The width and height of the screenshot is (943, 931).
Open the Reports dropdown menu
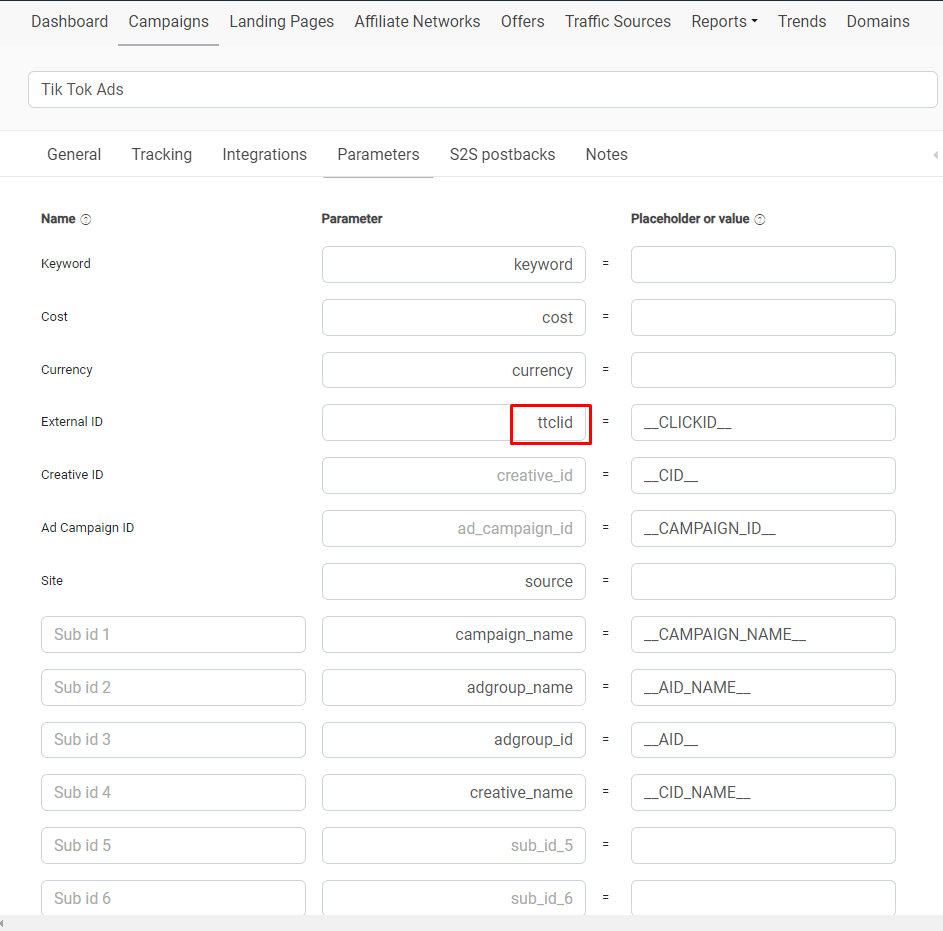724,22
